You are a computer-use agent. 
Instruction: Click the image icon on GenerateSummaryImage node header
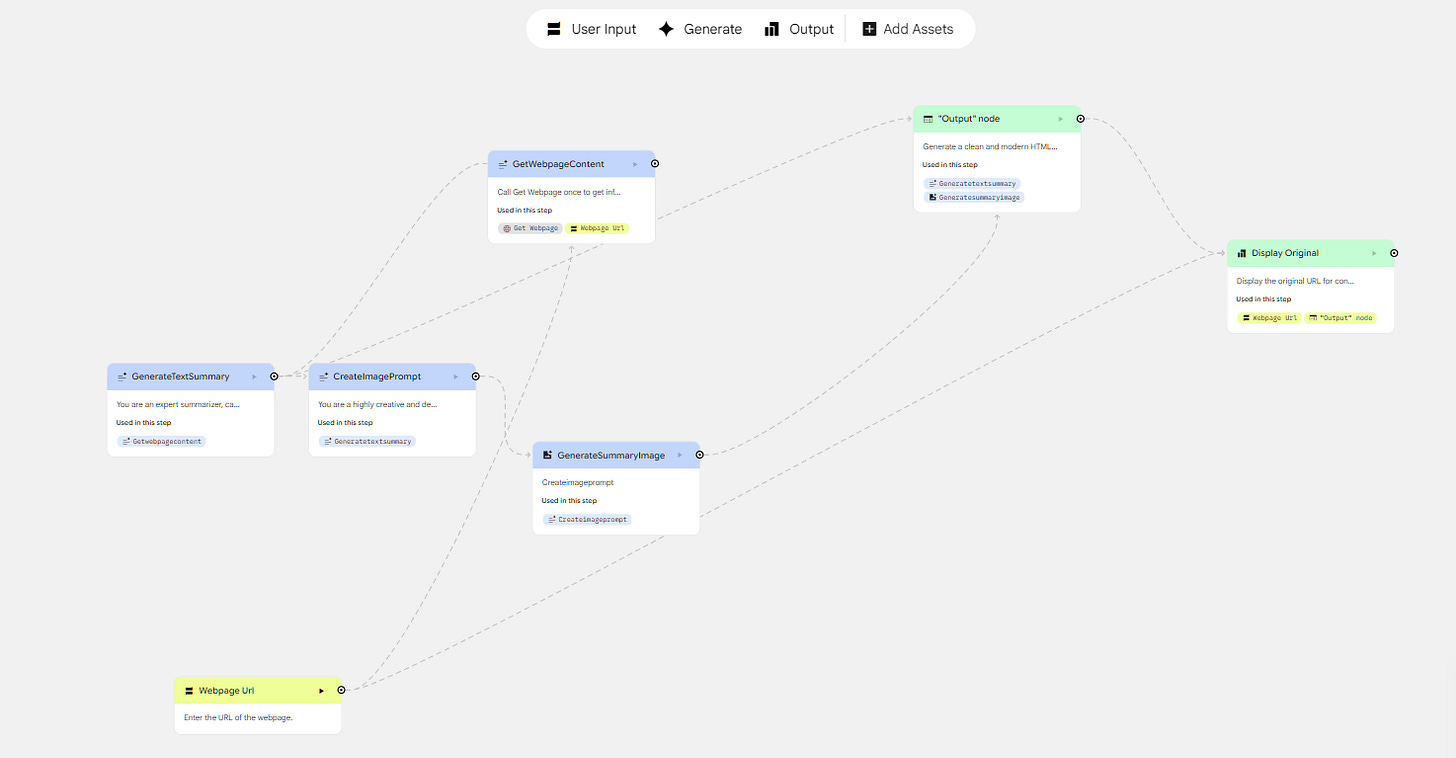coord(547,454)
